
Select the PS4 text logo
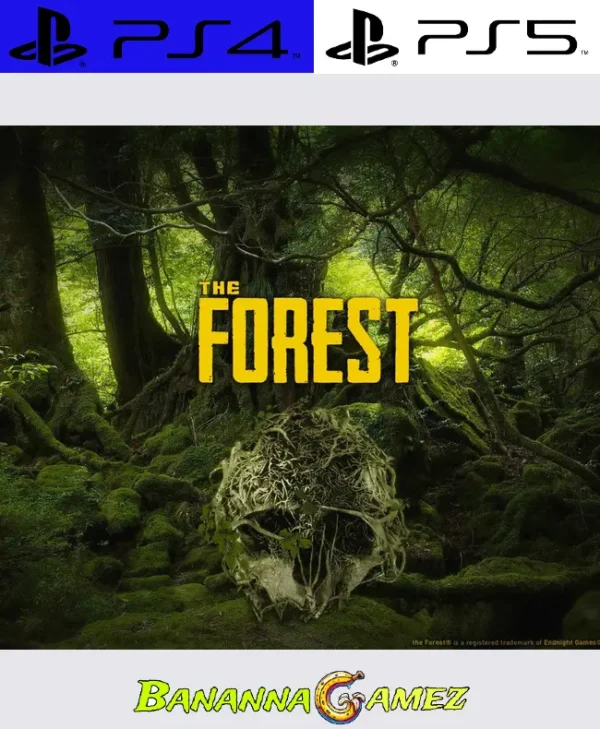pos(198,38)
